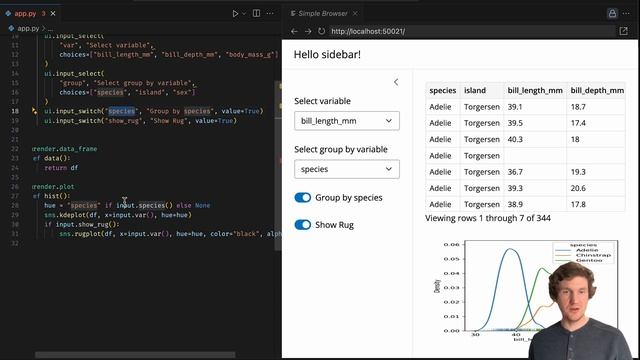
Task: Click the lightbulb code action icon
Action: tap(34, 111)
